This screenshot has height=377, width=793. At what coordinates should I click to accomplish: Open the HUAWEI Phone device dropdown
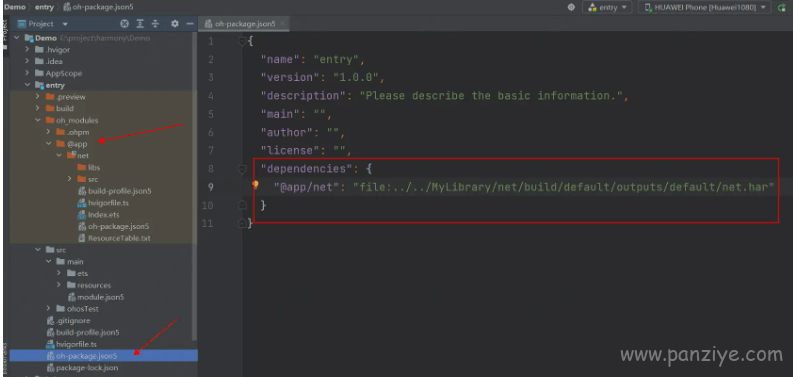(704, 7)
